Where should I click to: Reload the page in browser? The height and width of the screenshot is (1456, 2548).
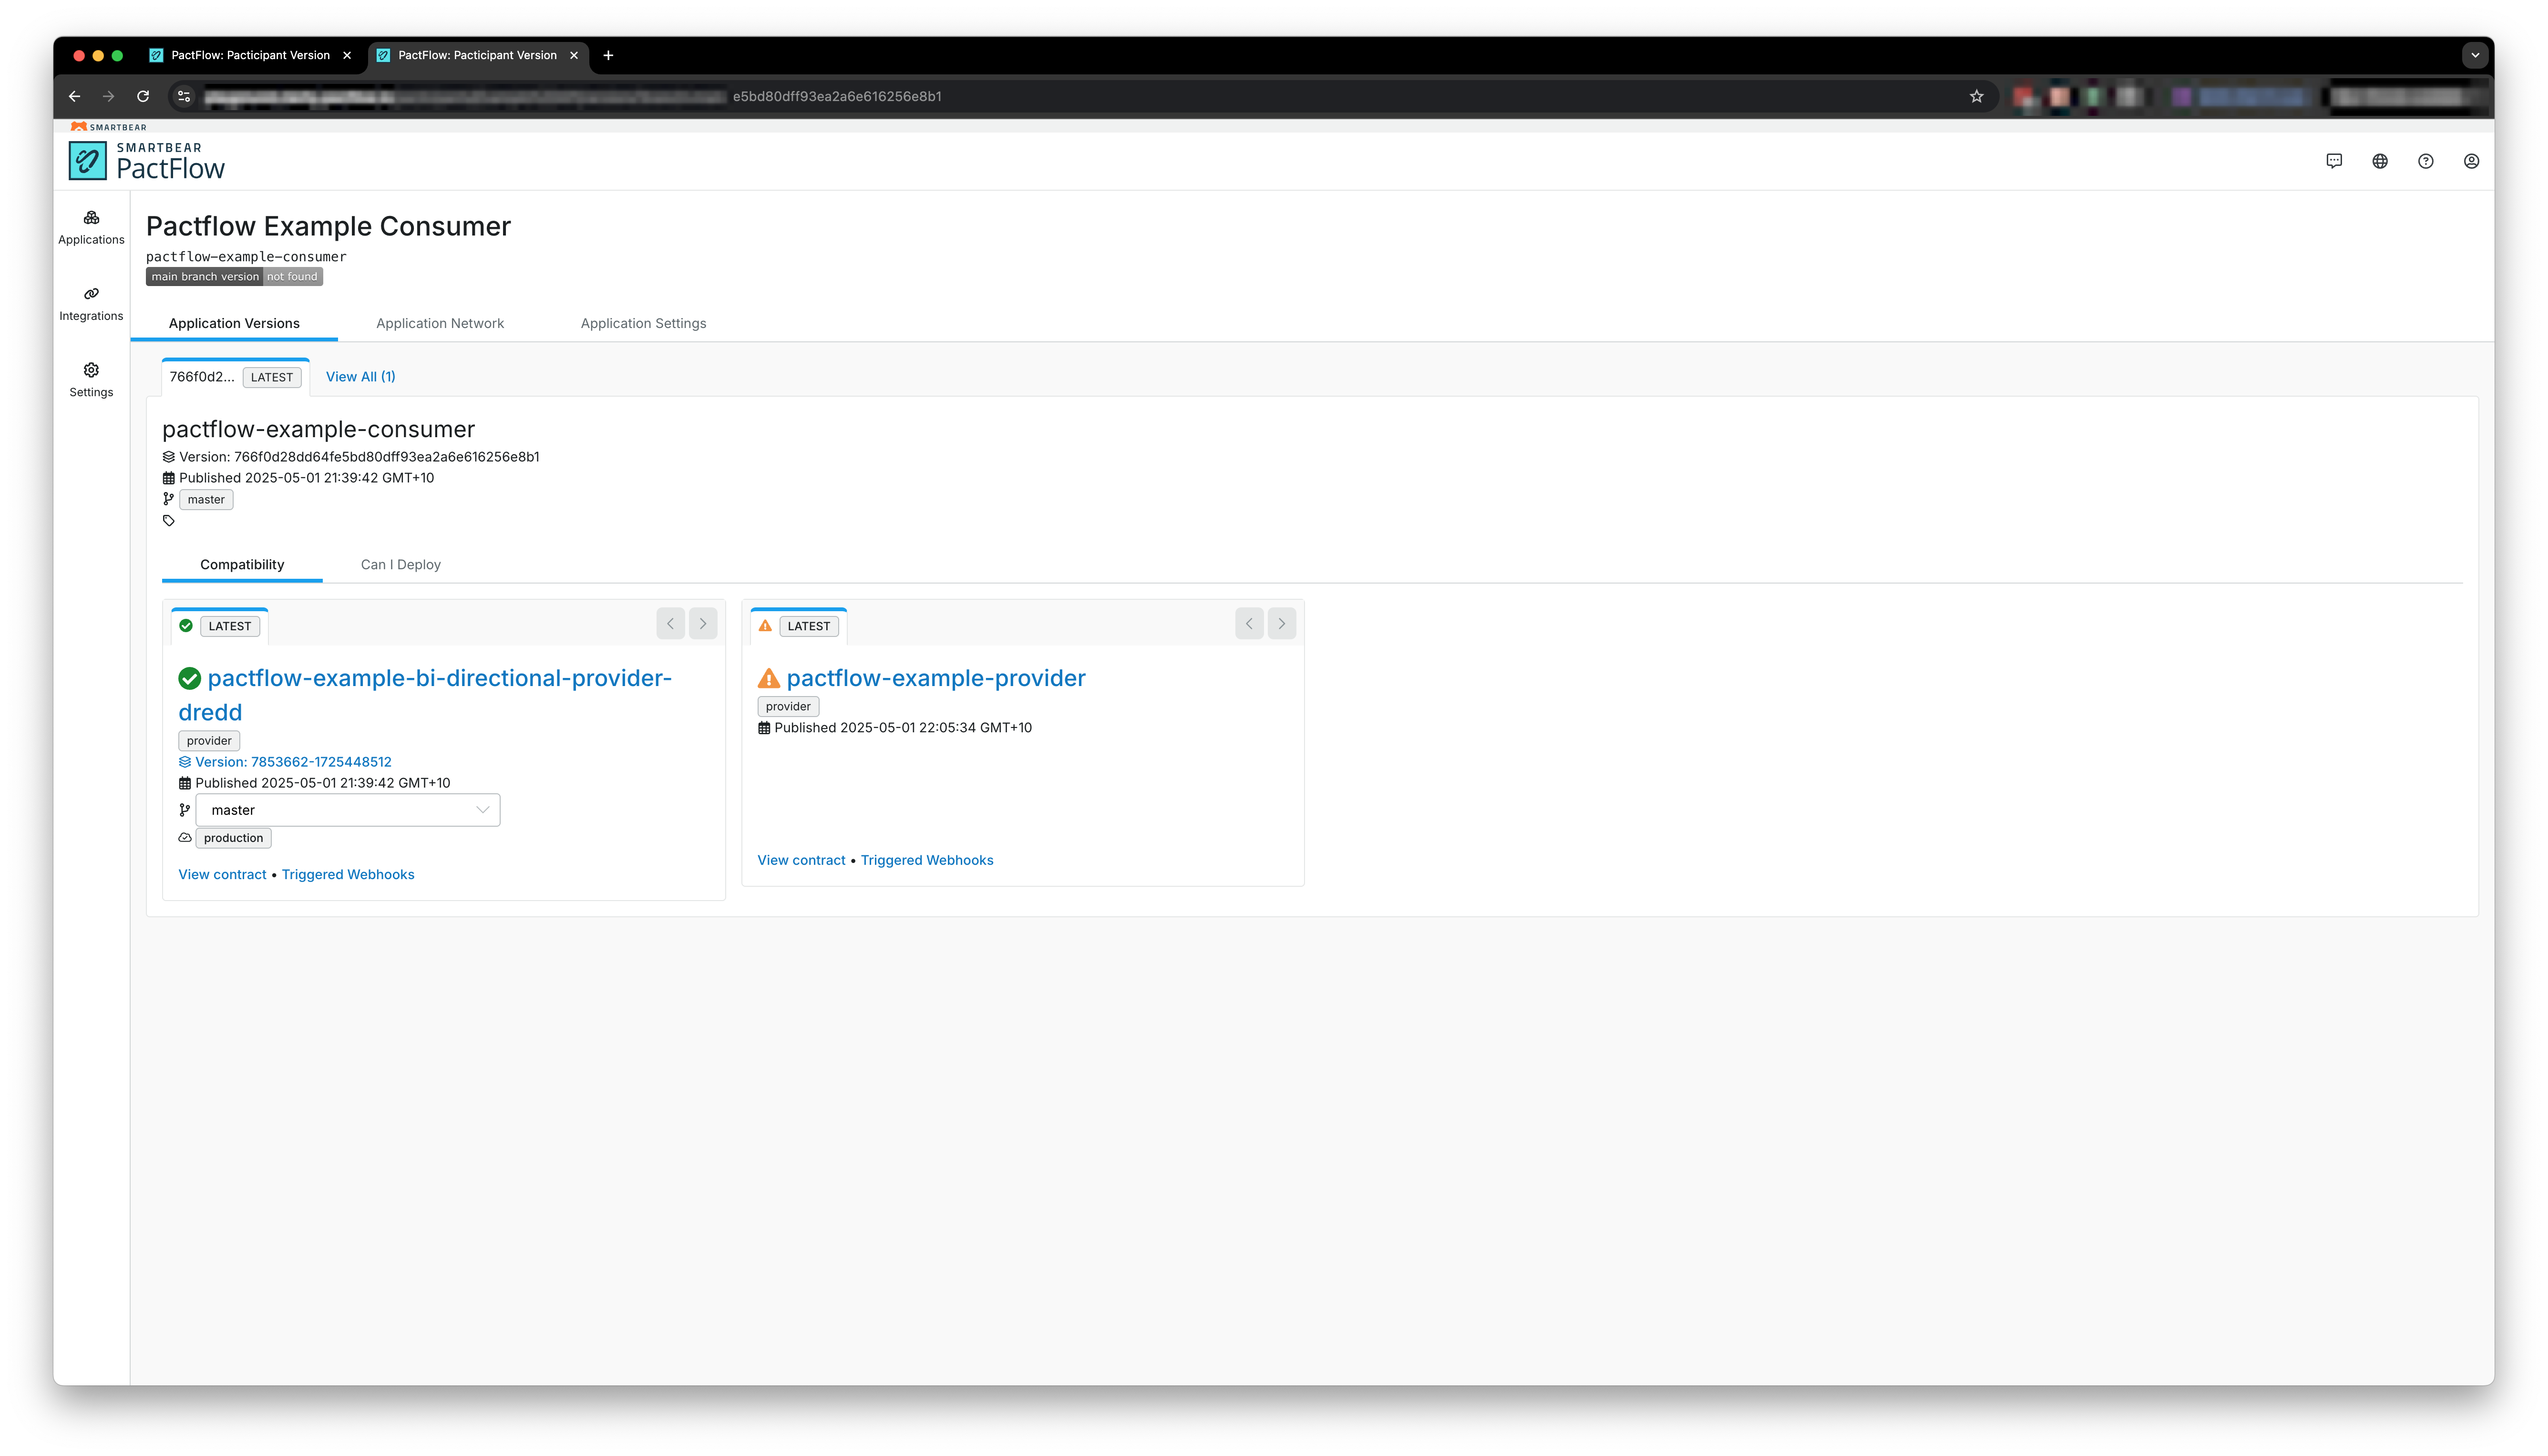(143, 96)
